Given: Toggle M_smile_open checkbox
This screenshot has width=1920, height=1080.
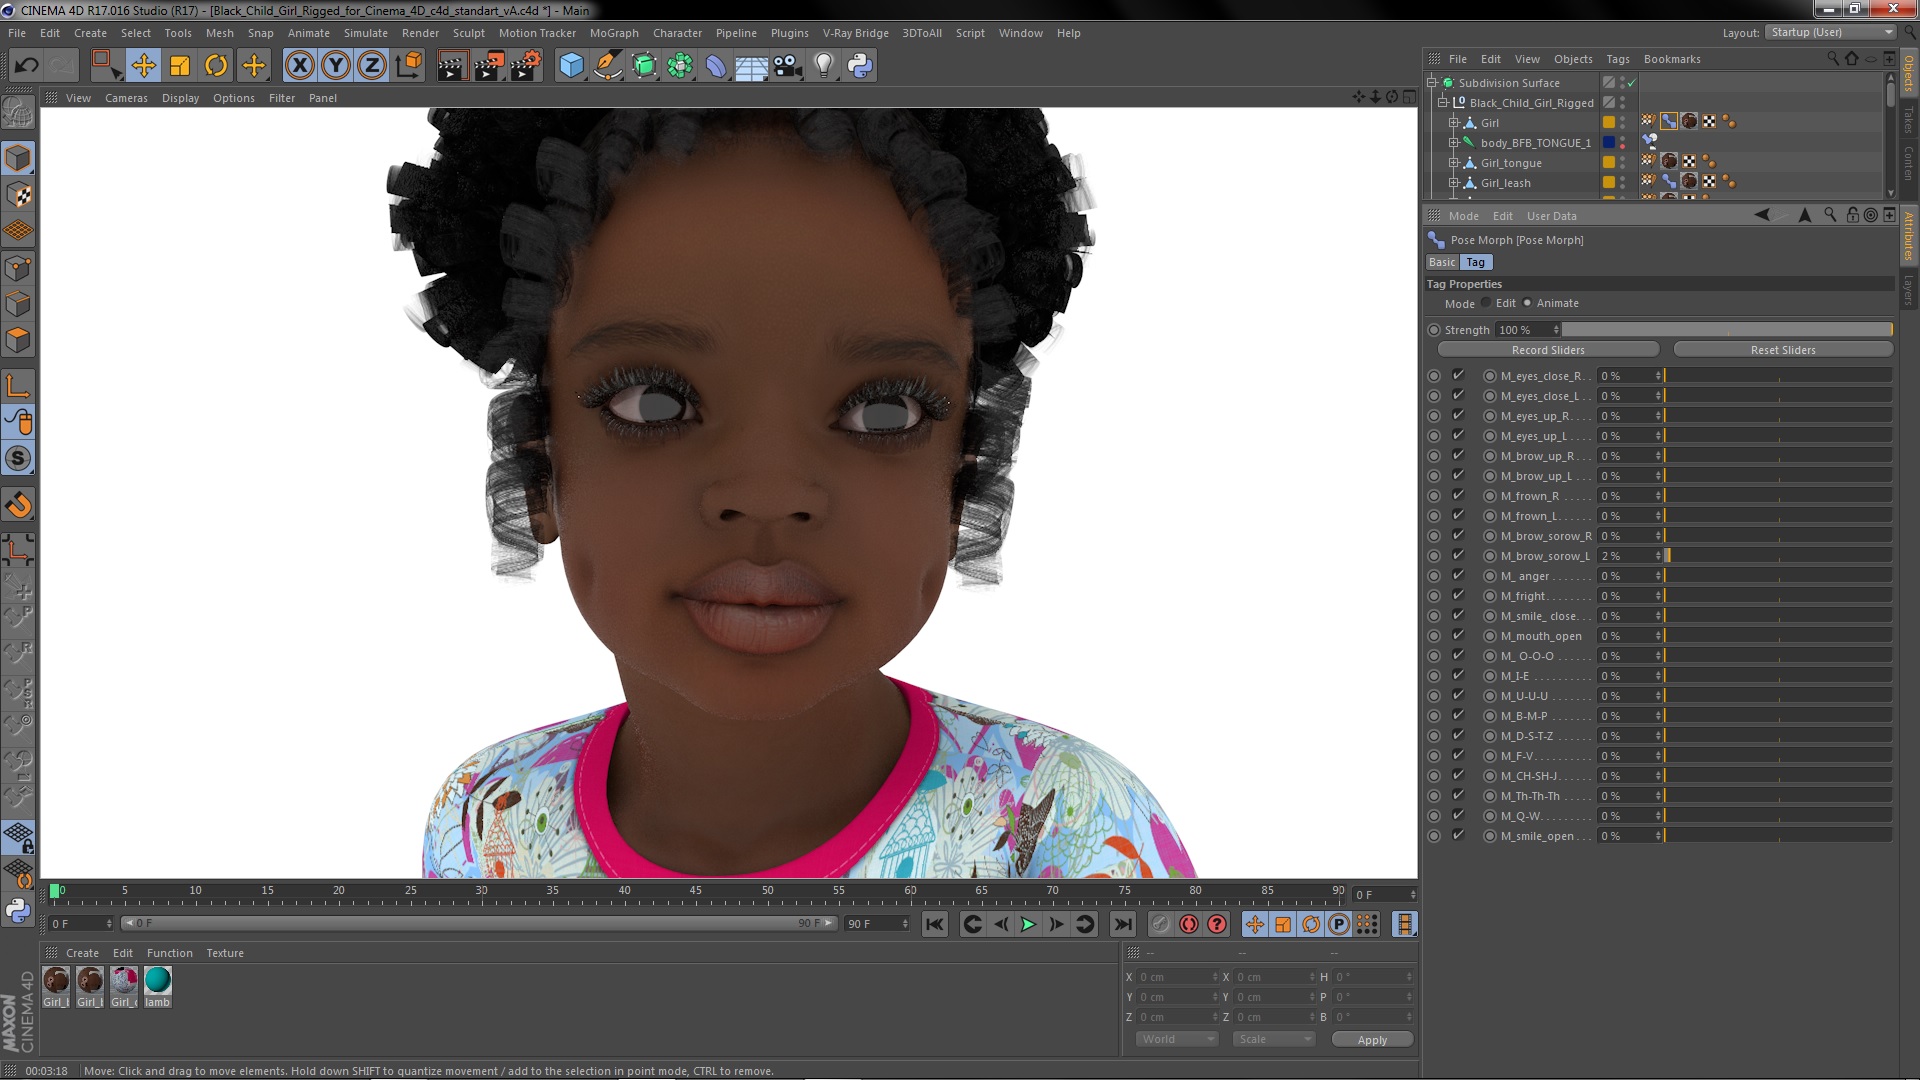Looking at the screenshot, I should [1458, 836].
